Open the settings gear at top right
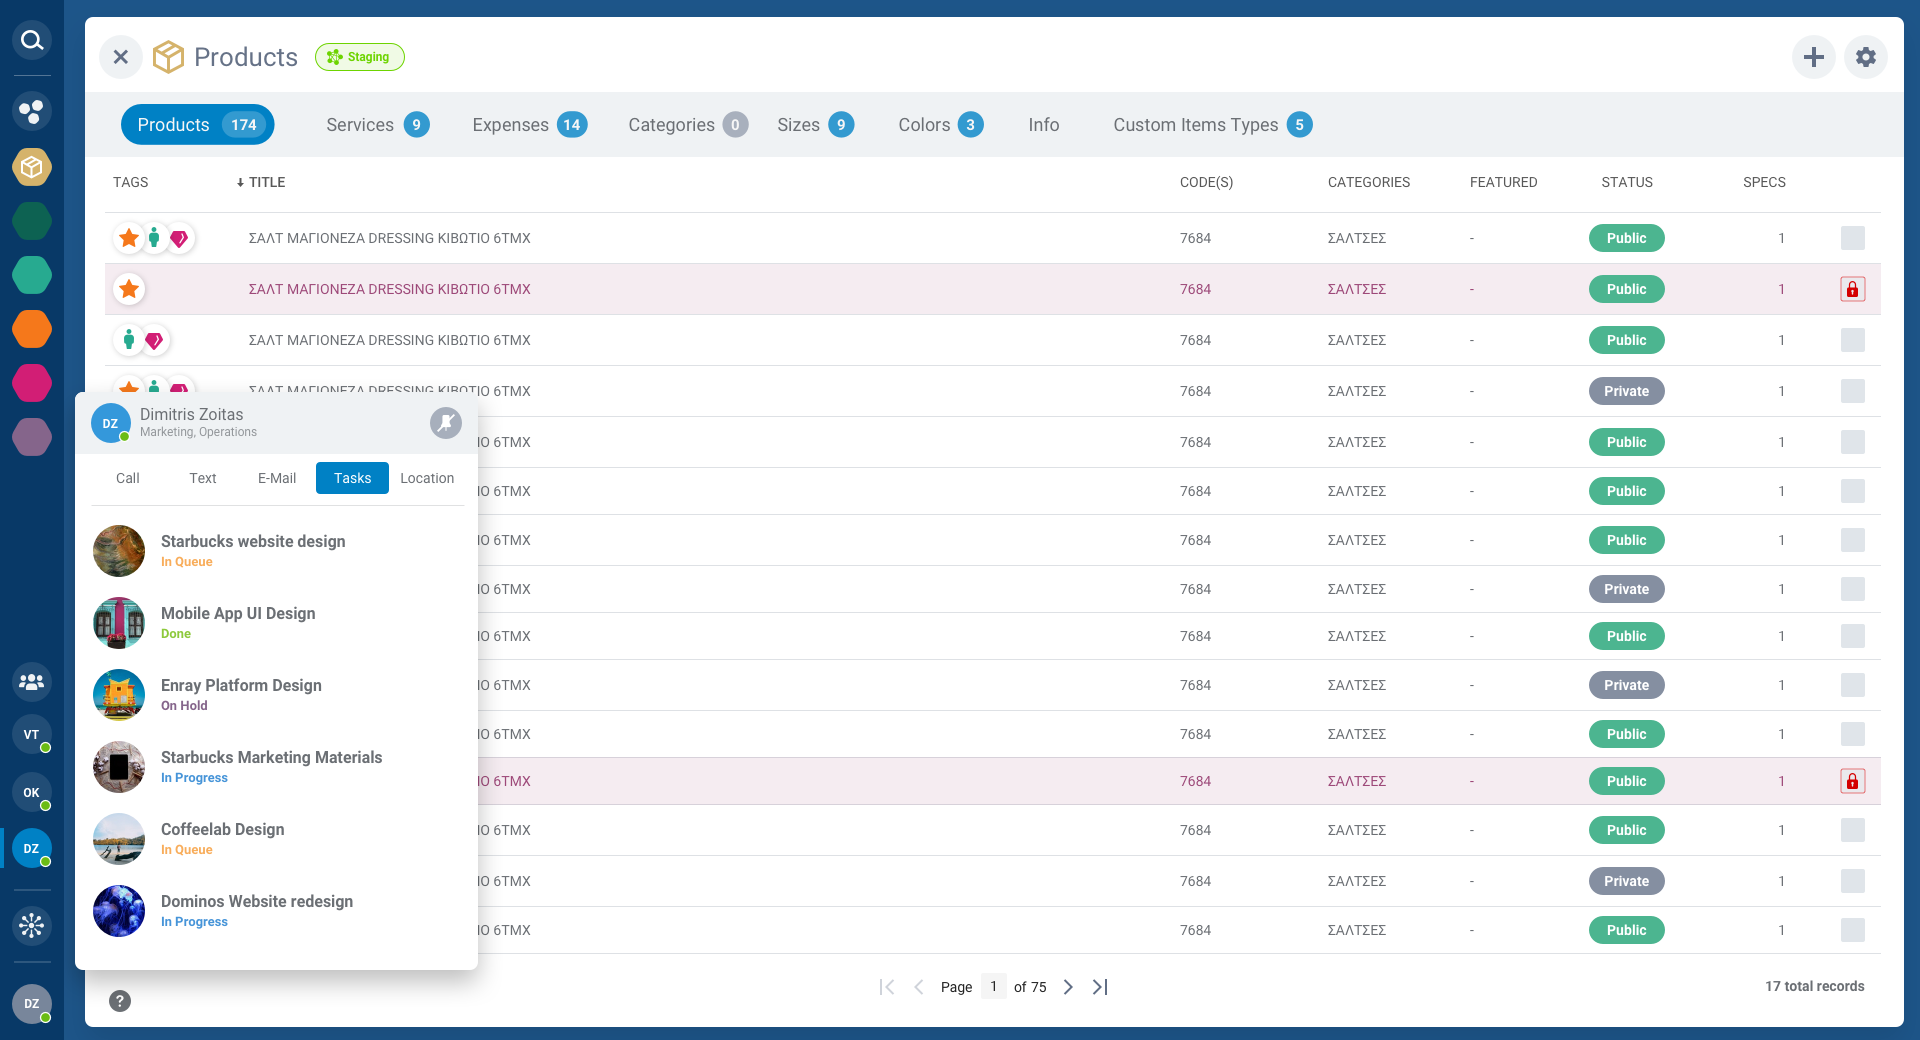1920x1040 pixels. (x=1864, y=57)
